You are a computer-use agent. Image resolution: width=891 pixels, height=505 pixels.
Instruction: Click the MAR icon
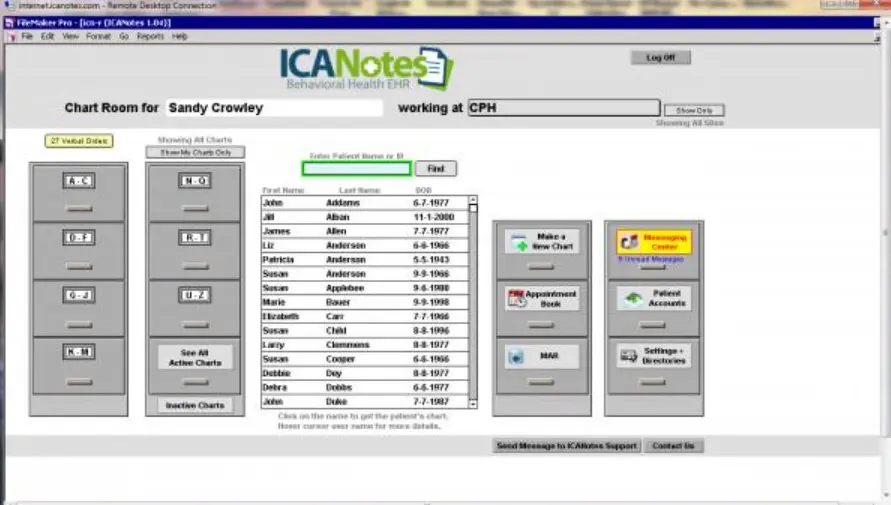pos(516,357)
